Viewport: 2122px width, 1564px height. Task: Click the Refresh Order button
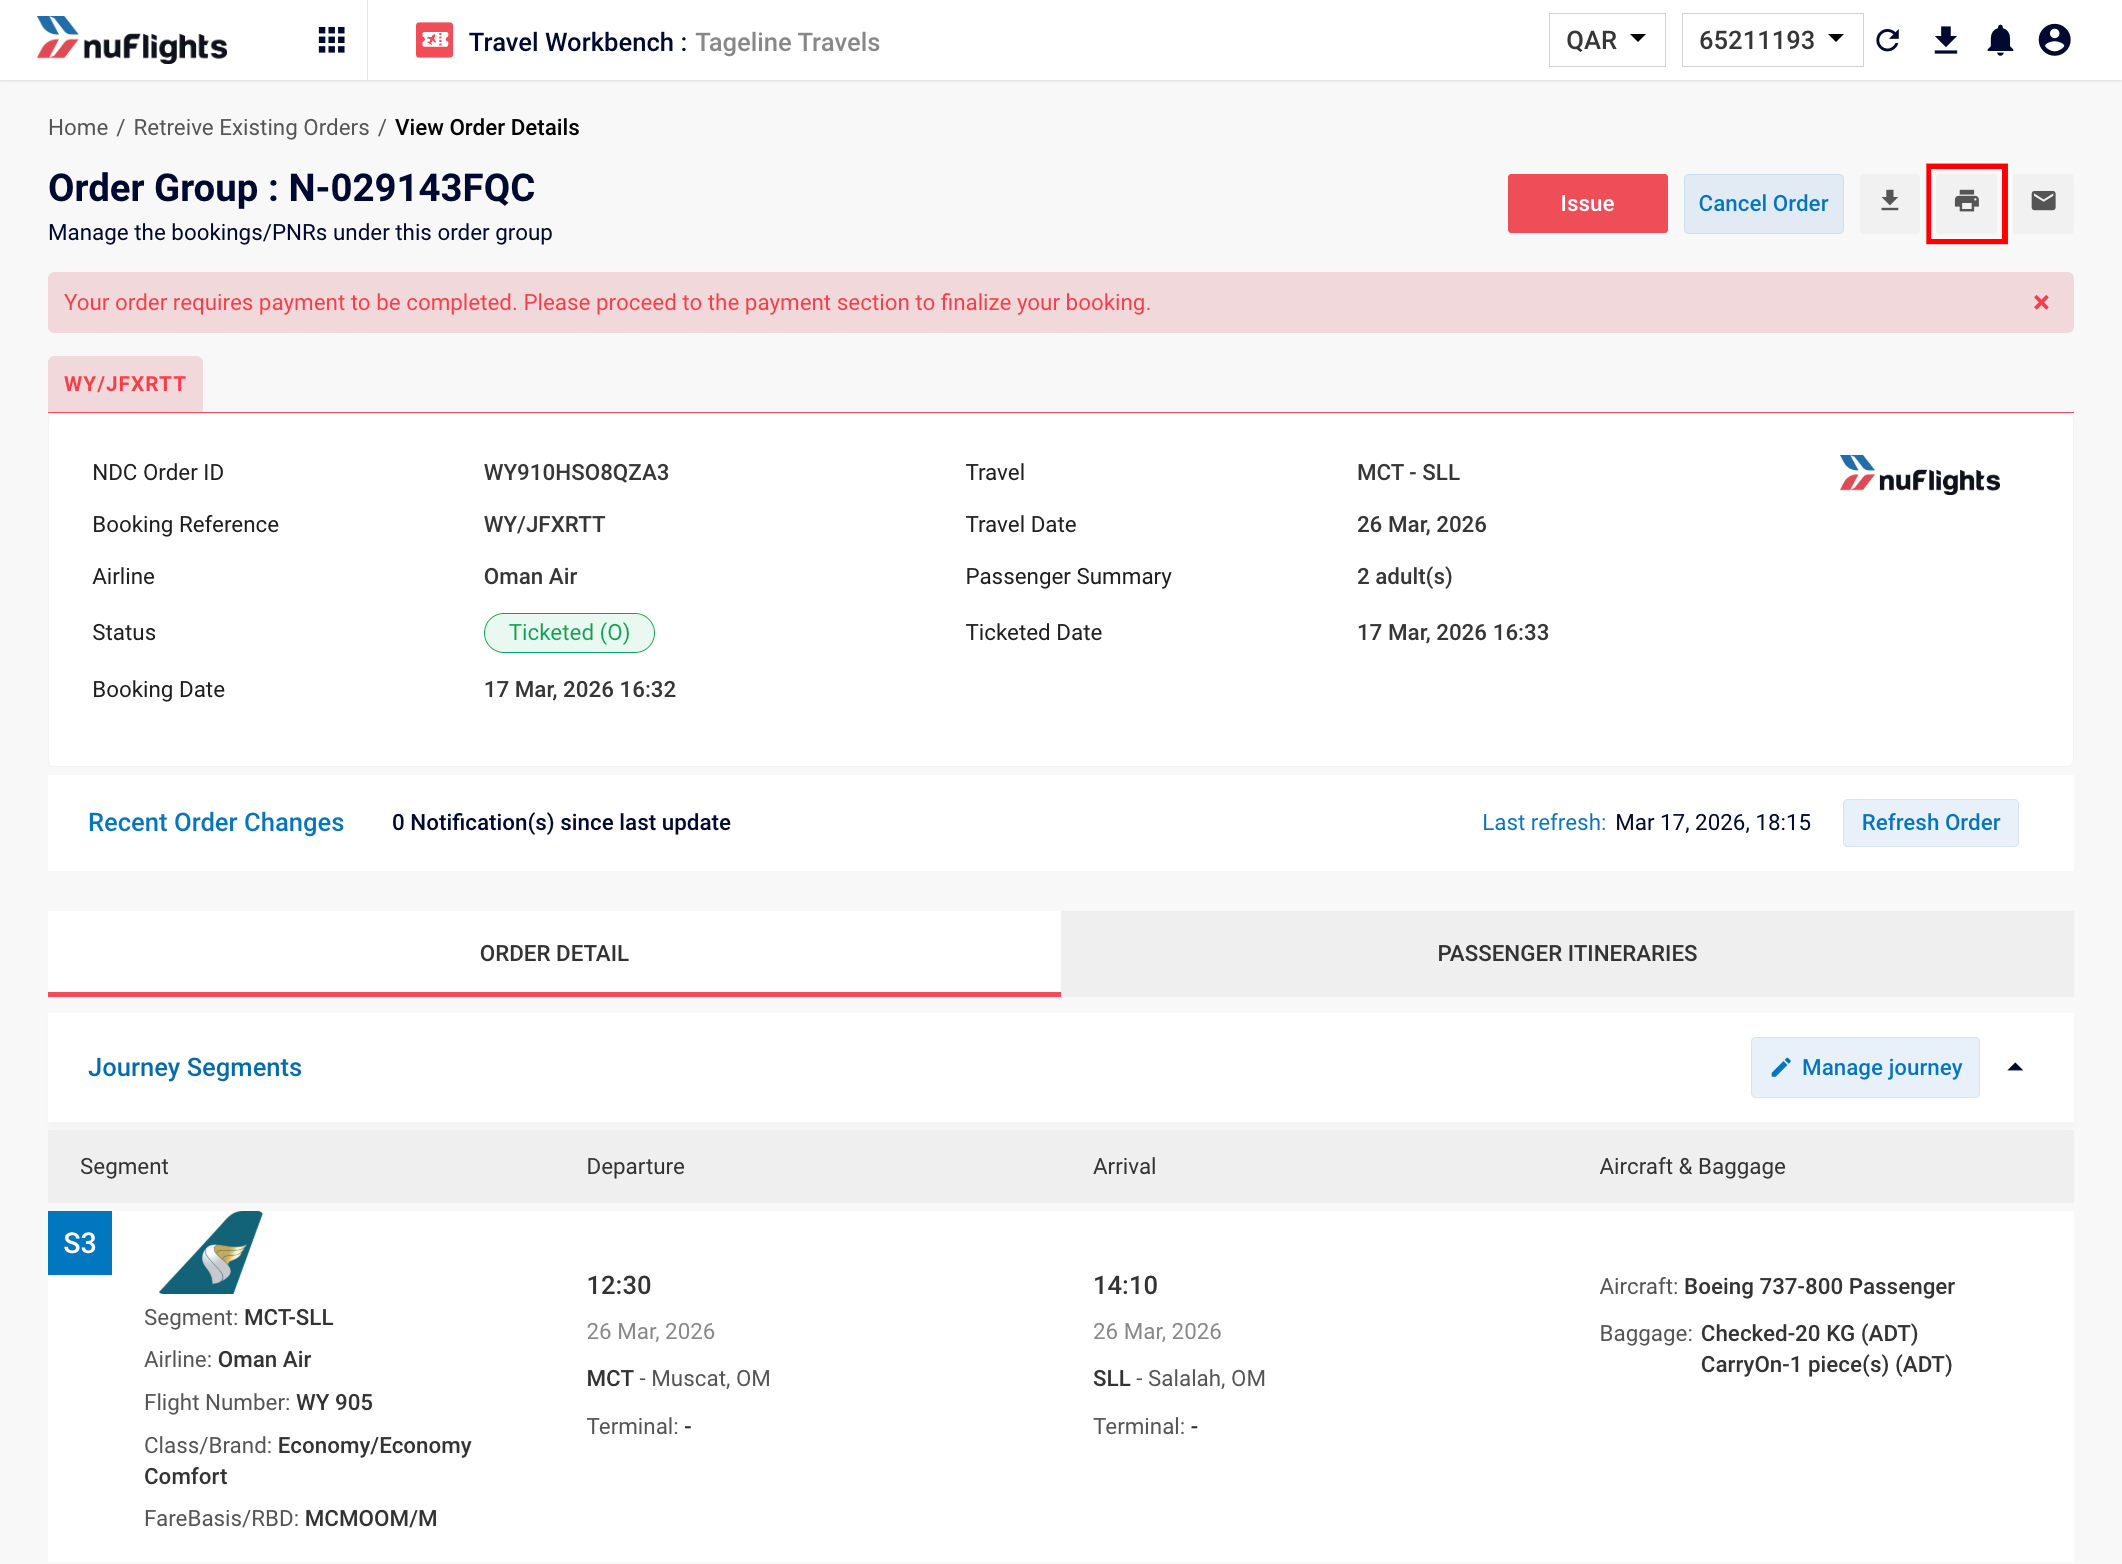(1930, 822)
